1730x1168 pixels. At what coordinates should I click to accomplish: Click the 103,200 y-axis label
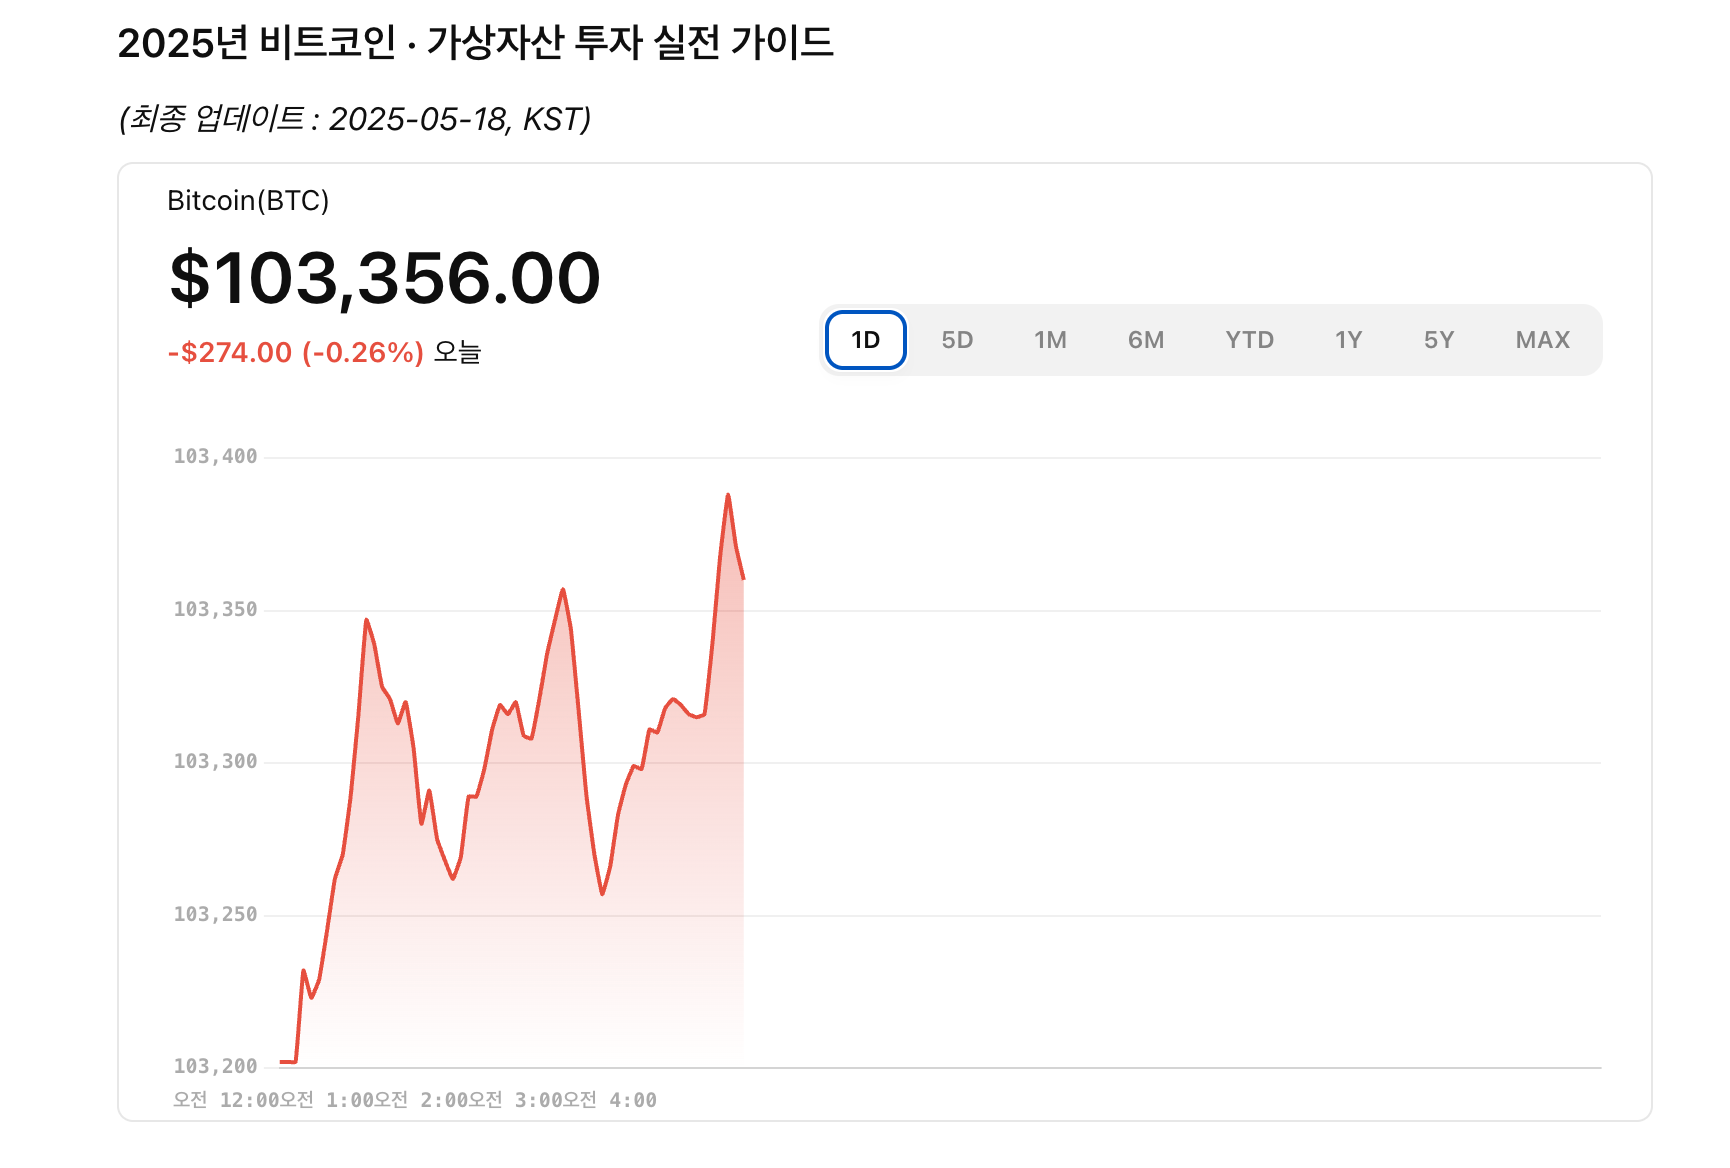216,1065
